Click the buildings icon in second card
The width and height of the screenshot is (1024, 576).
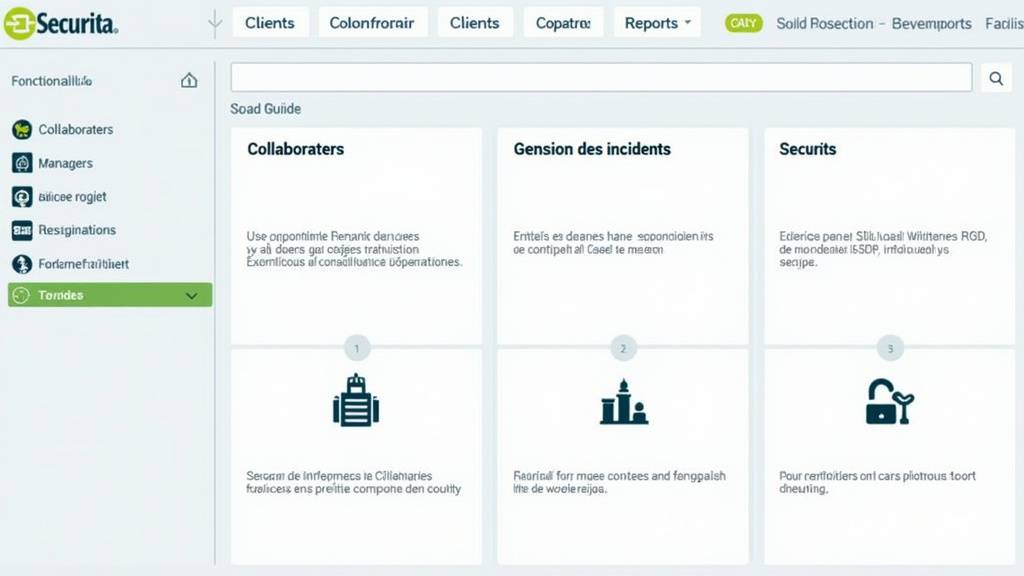[x=623, y=402]
